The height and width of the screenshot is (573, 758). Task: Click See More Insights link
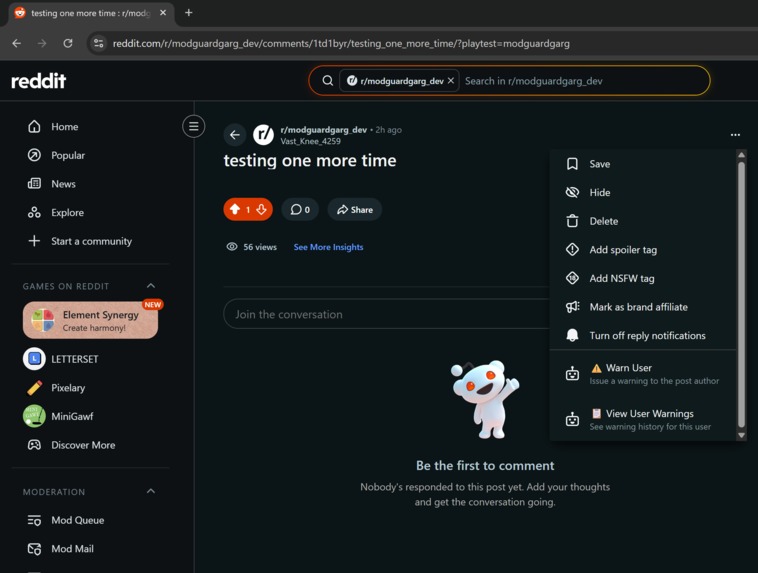328,247
